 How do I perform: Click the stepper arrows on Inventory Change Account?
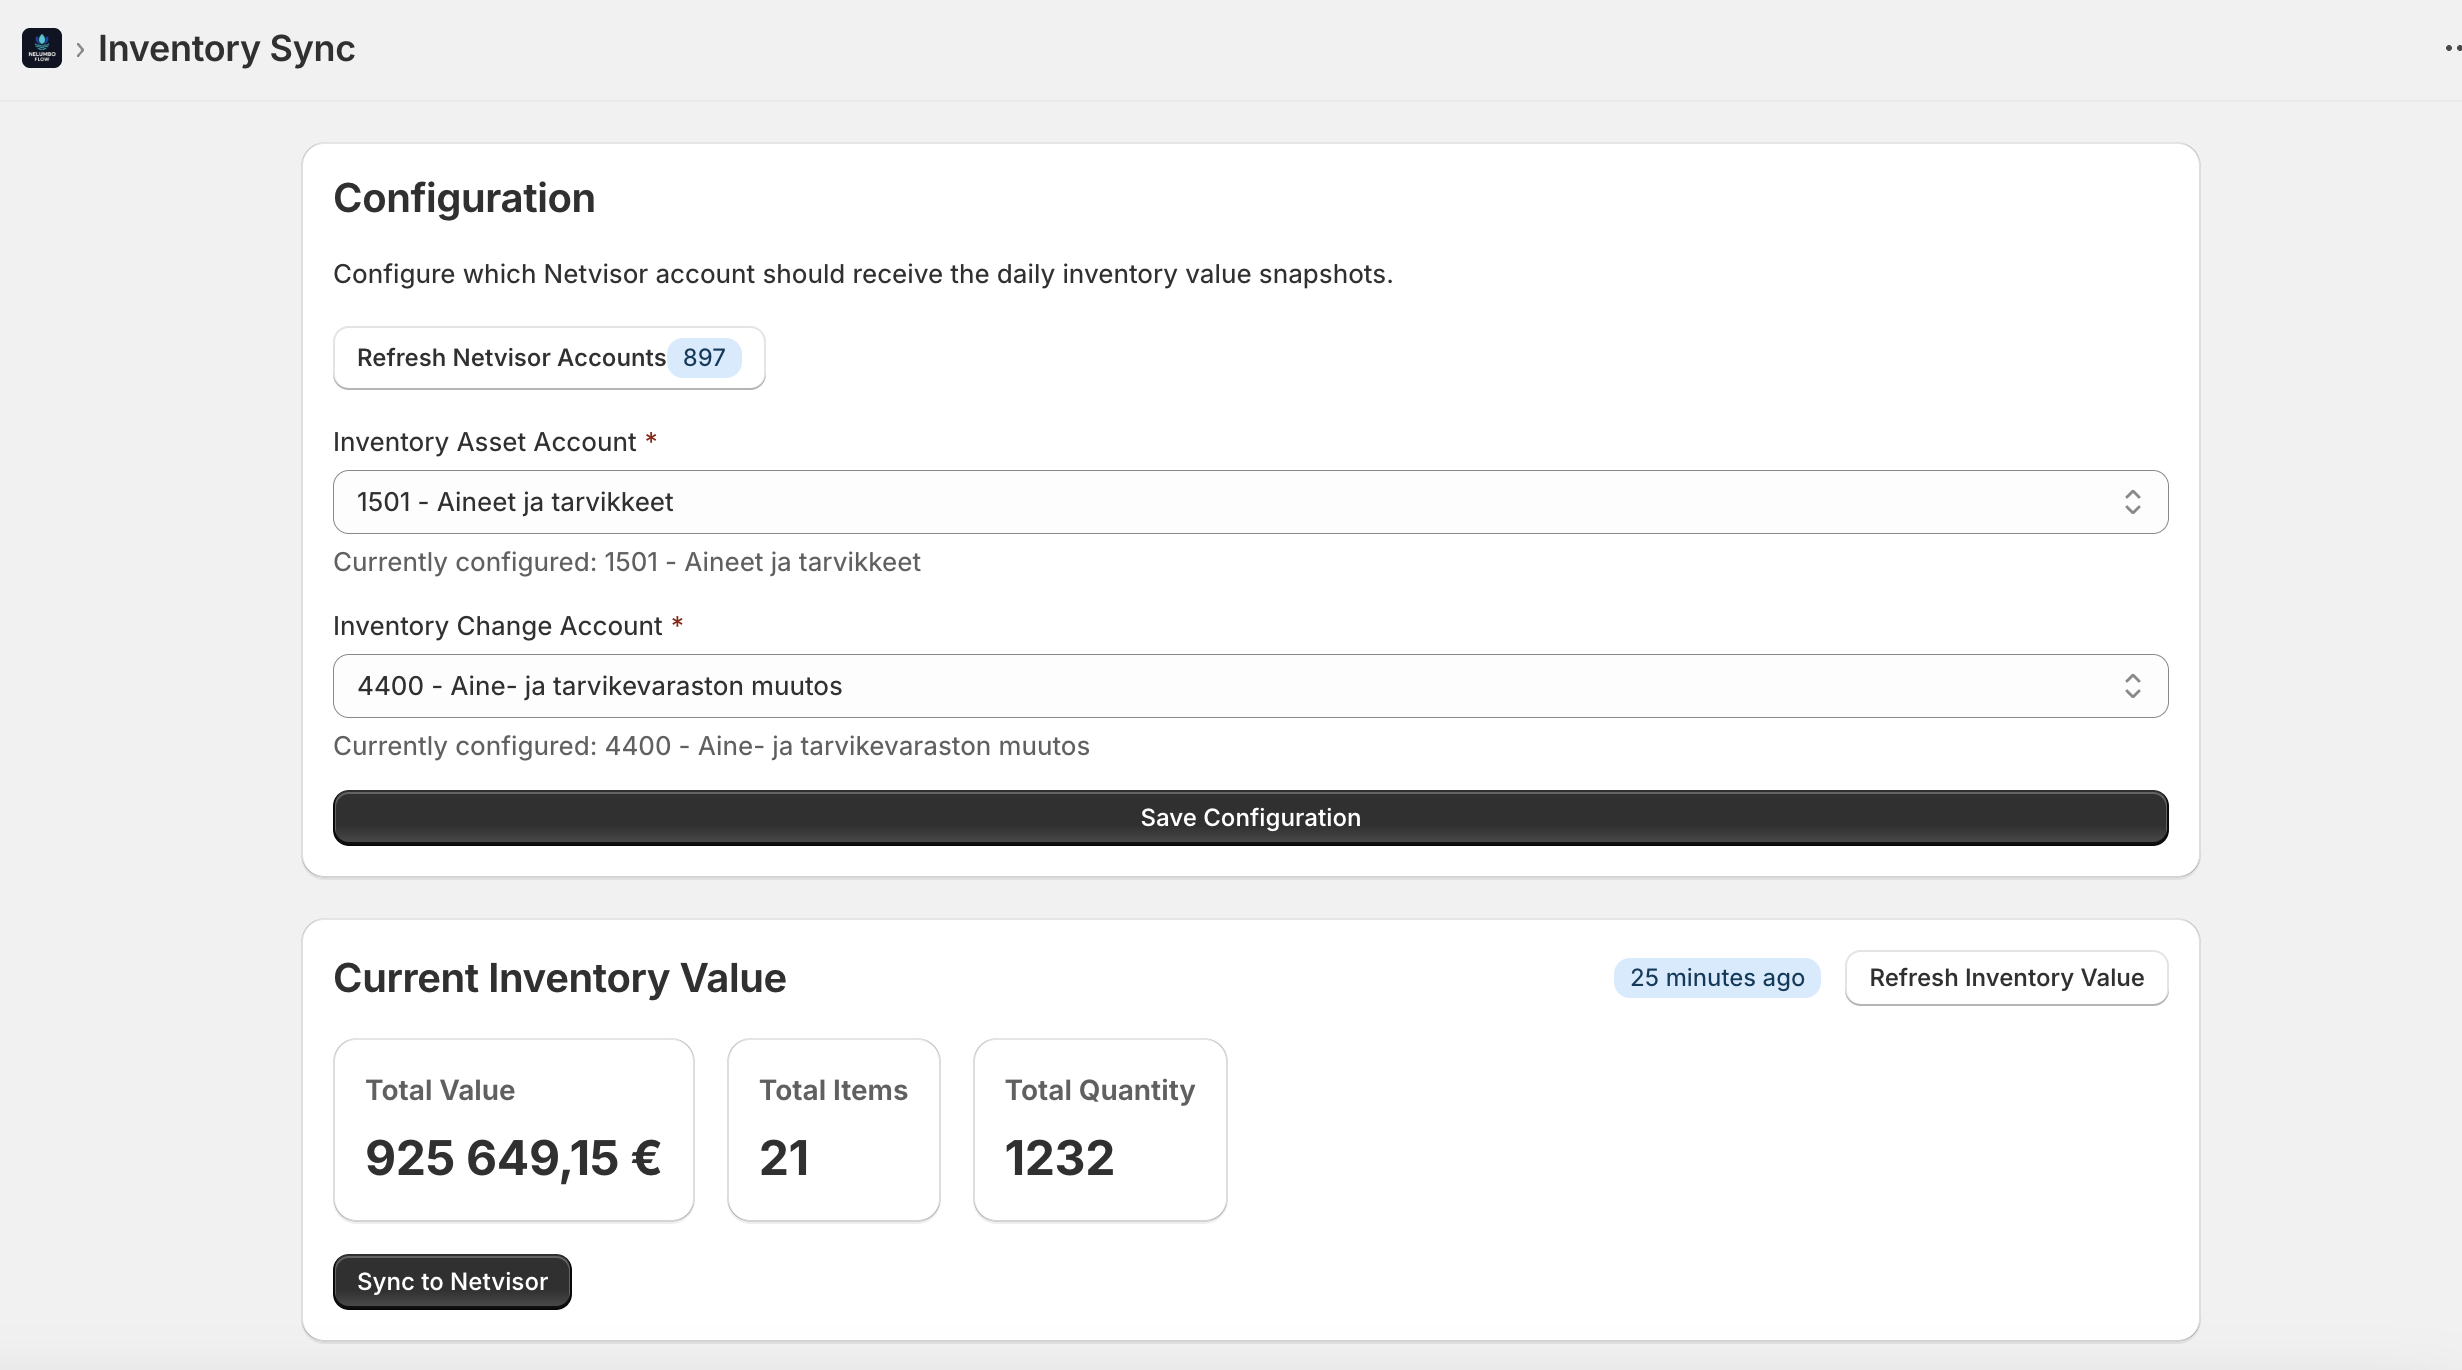(2134, 686)
